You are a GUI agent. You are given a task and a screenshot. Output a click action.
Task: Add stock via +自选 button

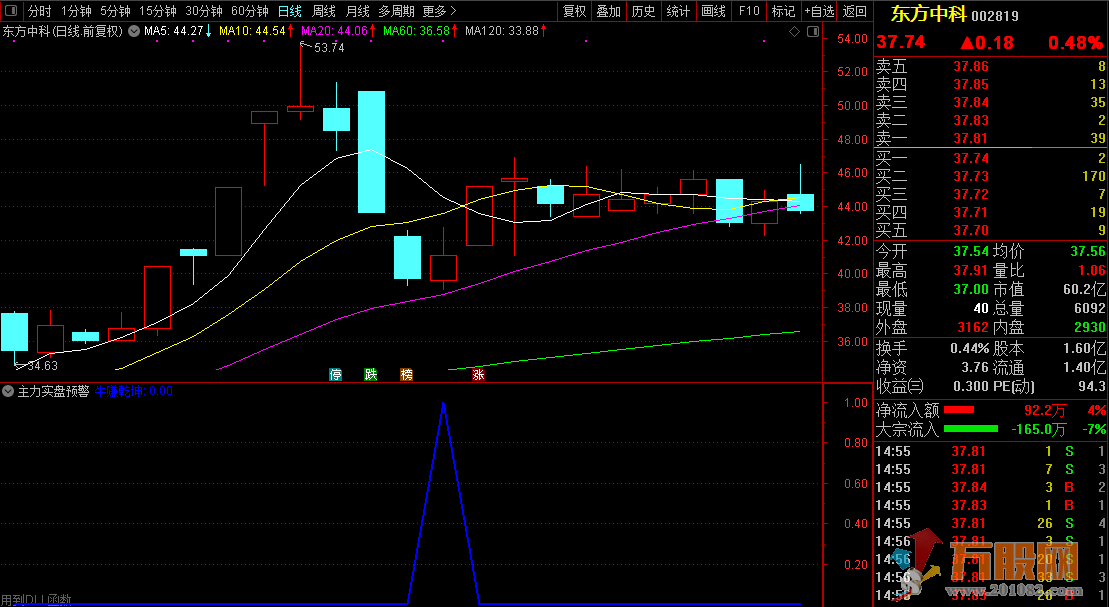[x=819, y=11]
